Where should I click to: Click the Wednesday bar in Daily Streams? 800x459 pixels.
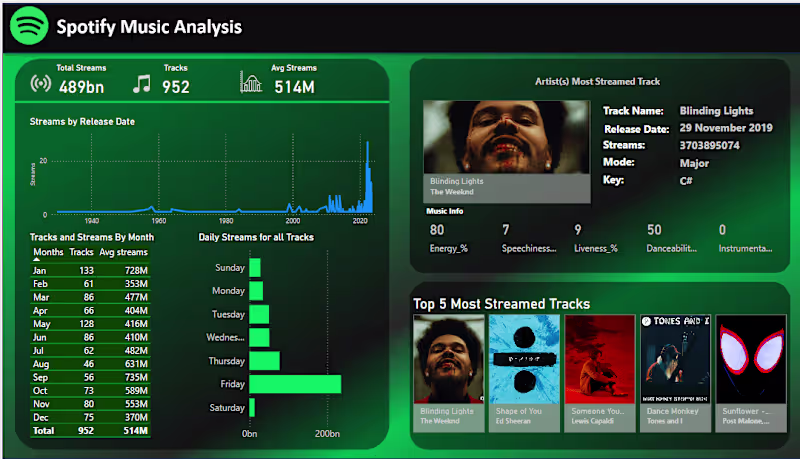point(259,338)
